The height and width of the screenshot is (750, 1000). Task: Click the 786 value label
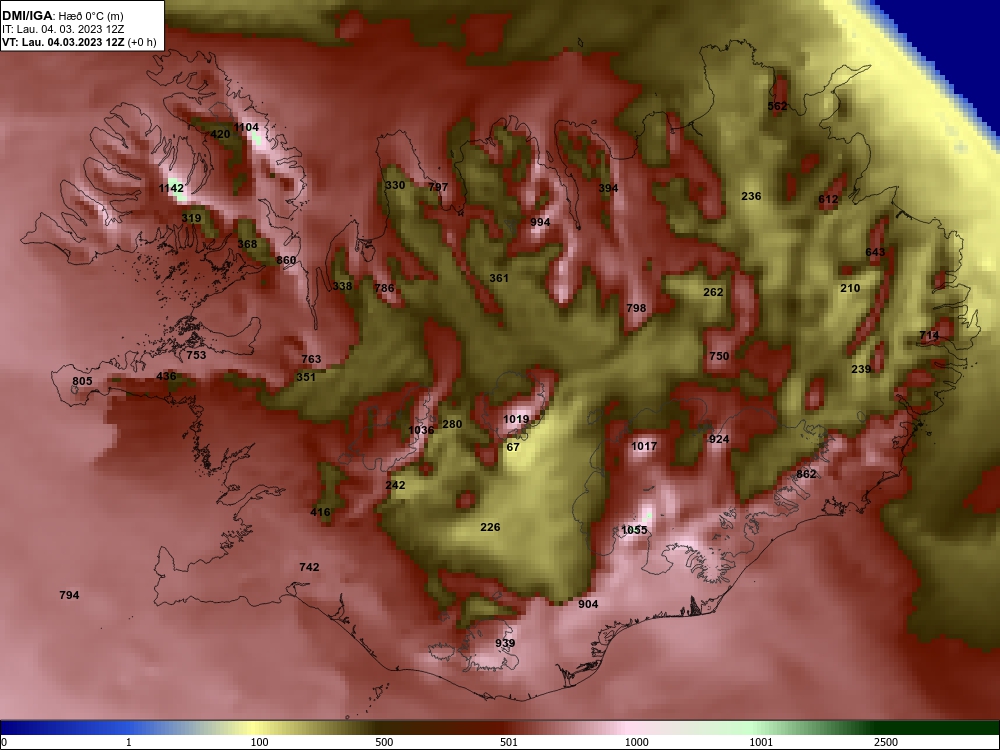(x=384, y=288)
